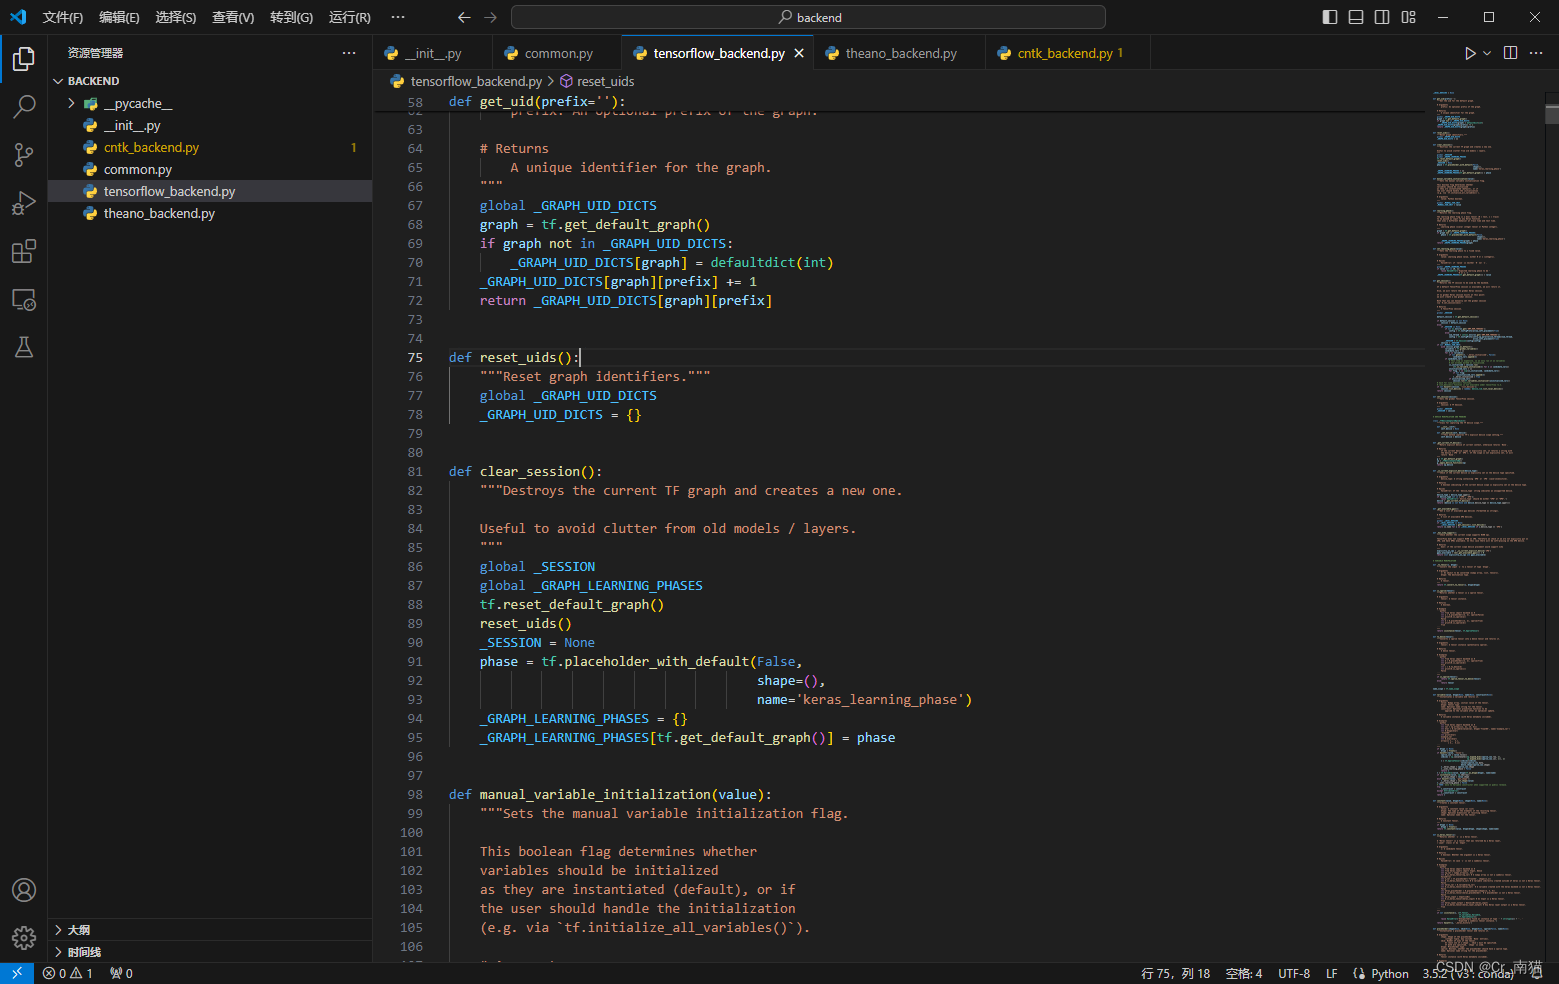Viewport: 1559px width, 984px height.
Task: Click the Accounts icon in activity bar
Action: click(x=24, y=890)
